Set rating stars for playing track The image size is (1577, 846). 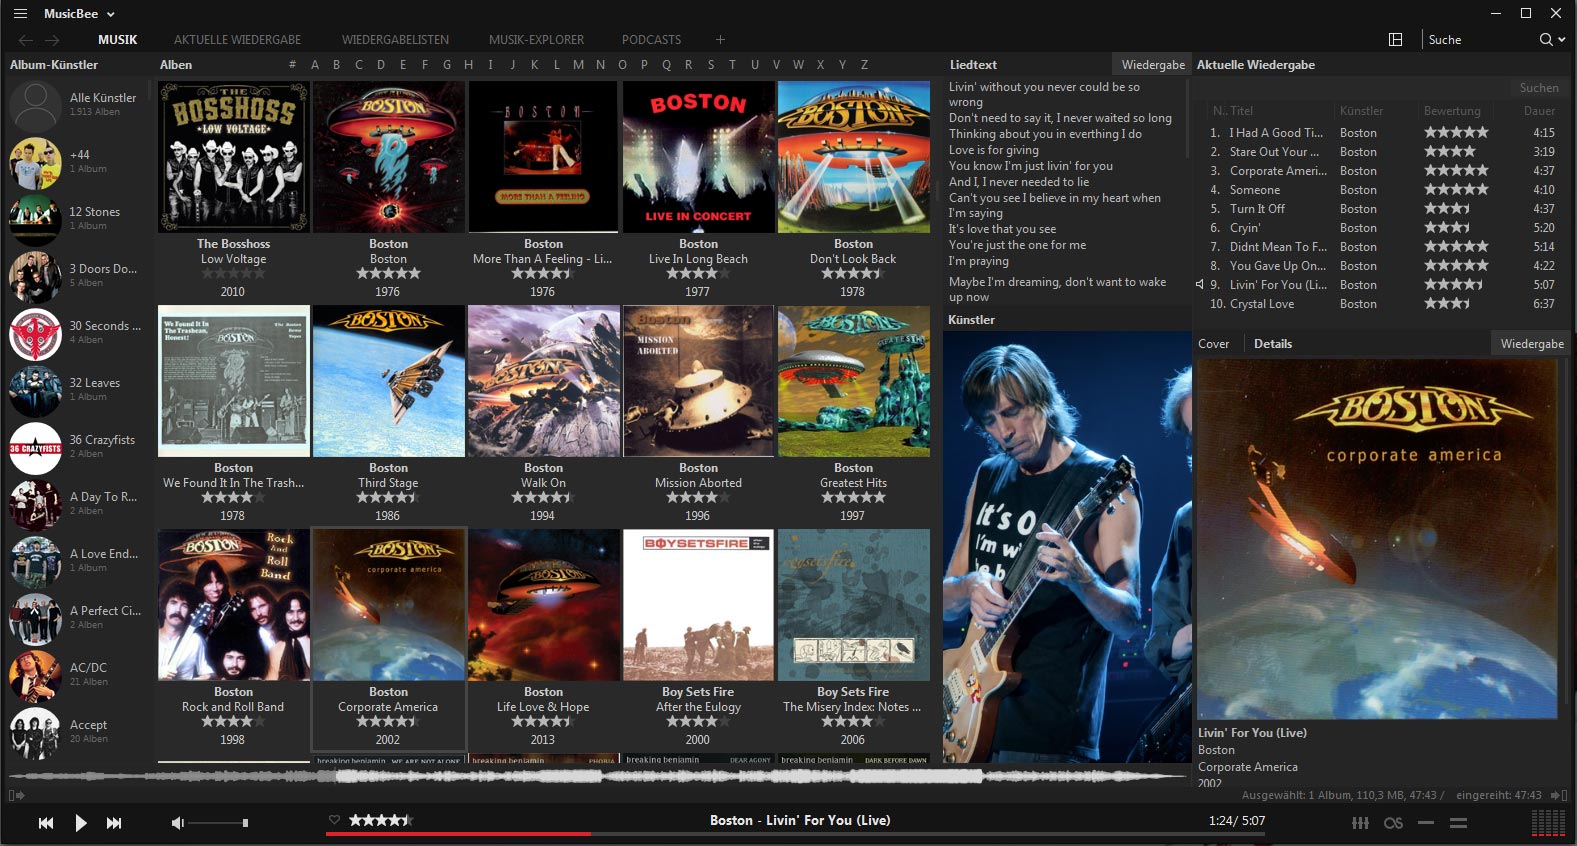pos(380,820)
